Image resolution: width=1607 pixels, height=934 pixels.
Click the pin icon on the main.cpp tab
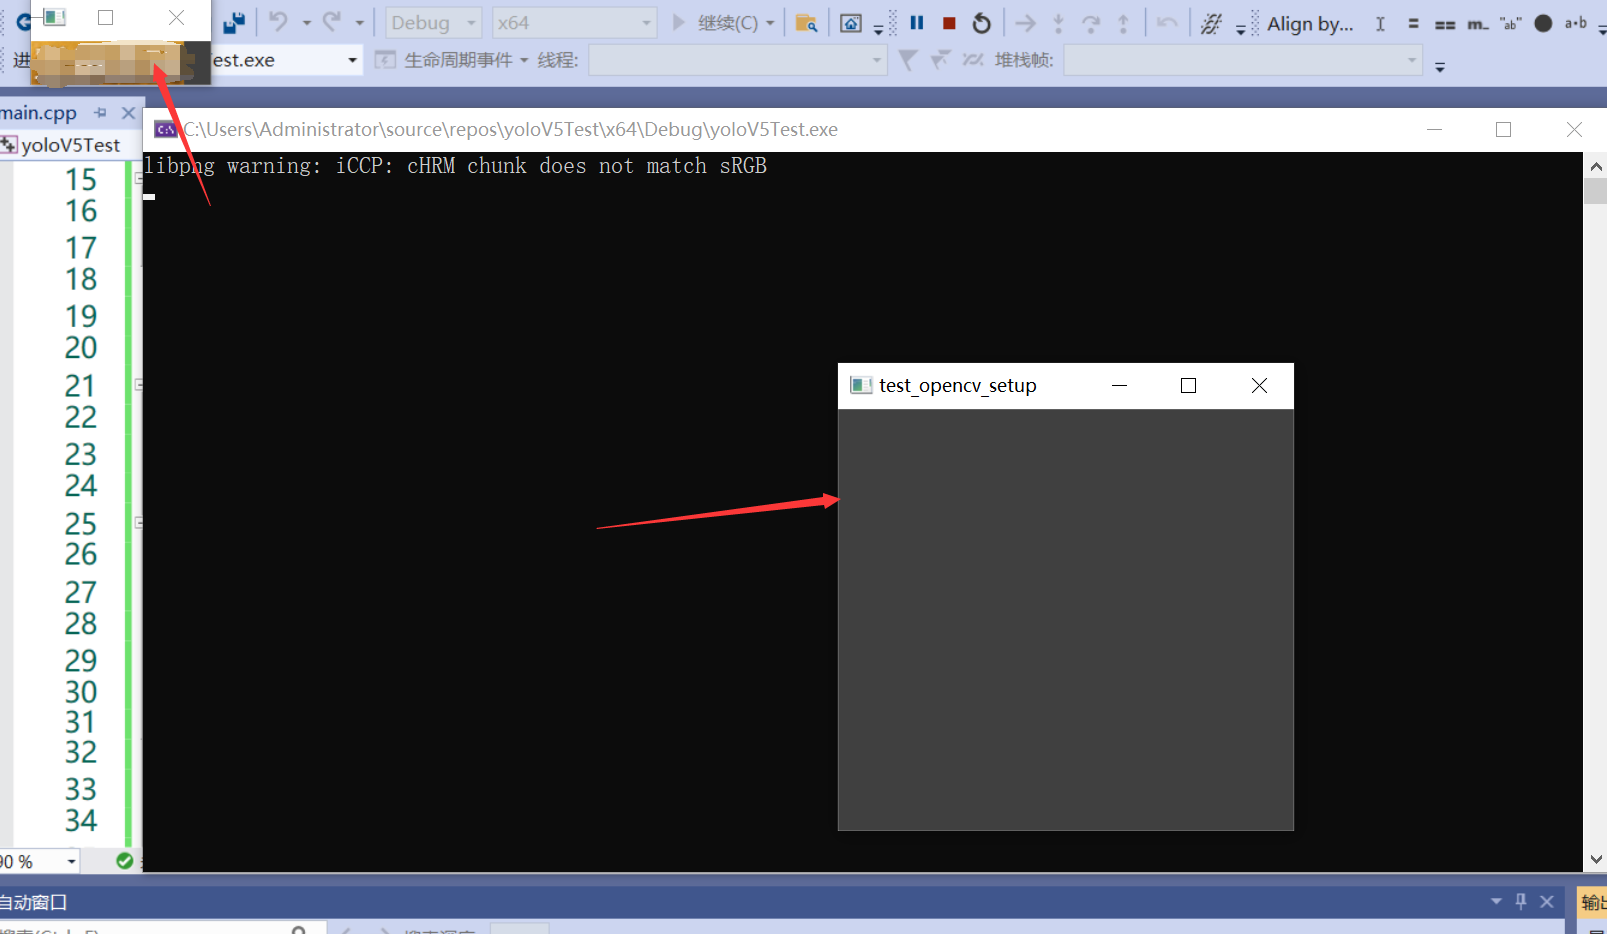[x=100, y=113]
